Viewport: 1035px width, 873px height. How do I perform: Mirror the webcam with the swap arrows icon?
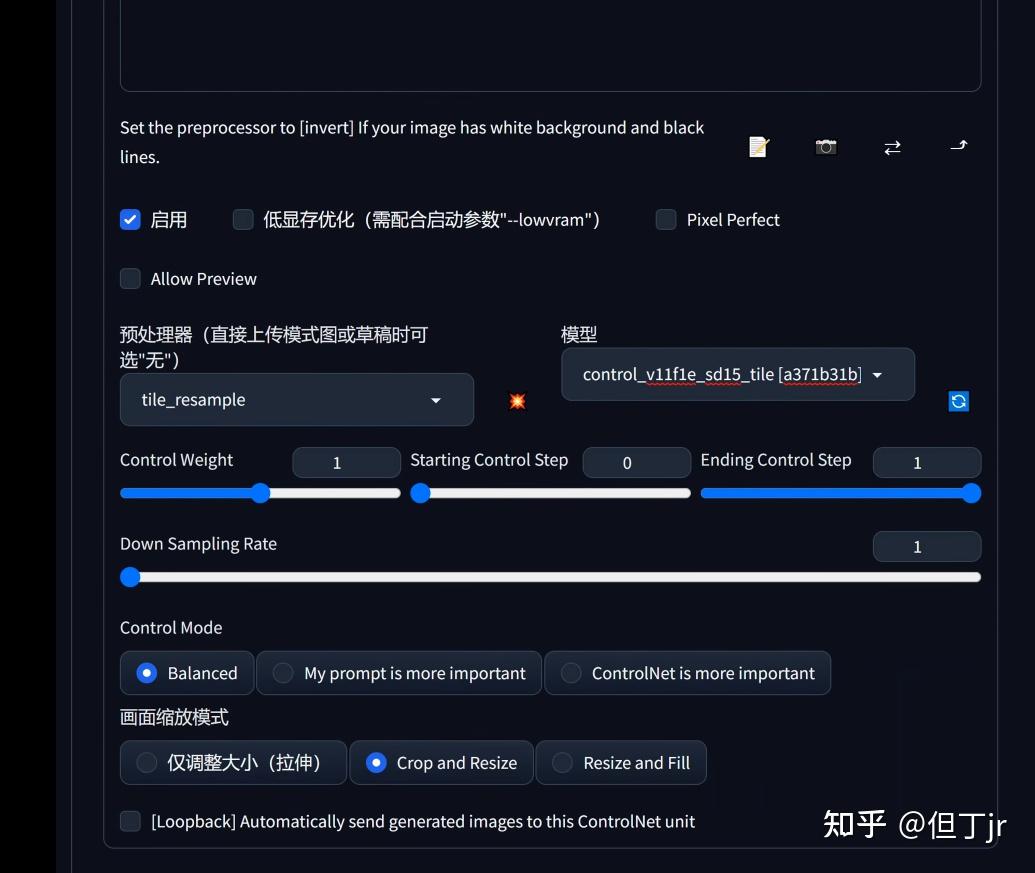coord(892,146)
